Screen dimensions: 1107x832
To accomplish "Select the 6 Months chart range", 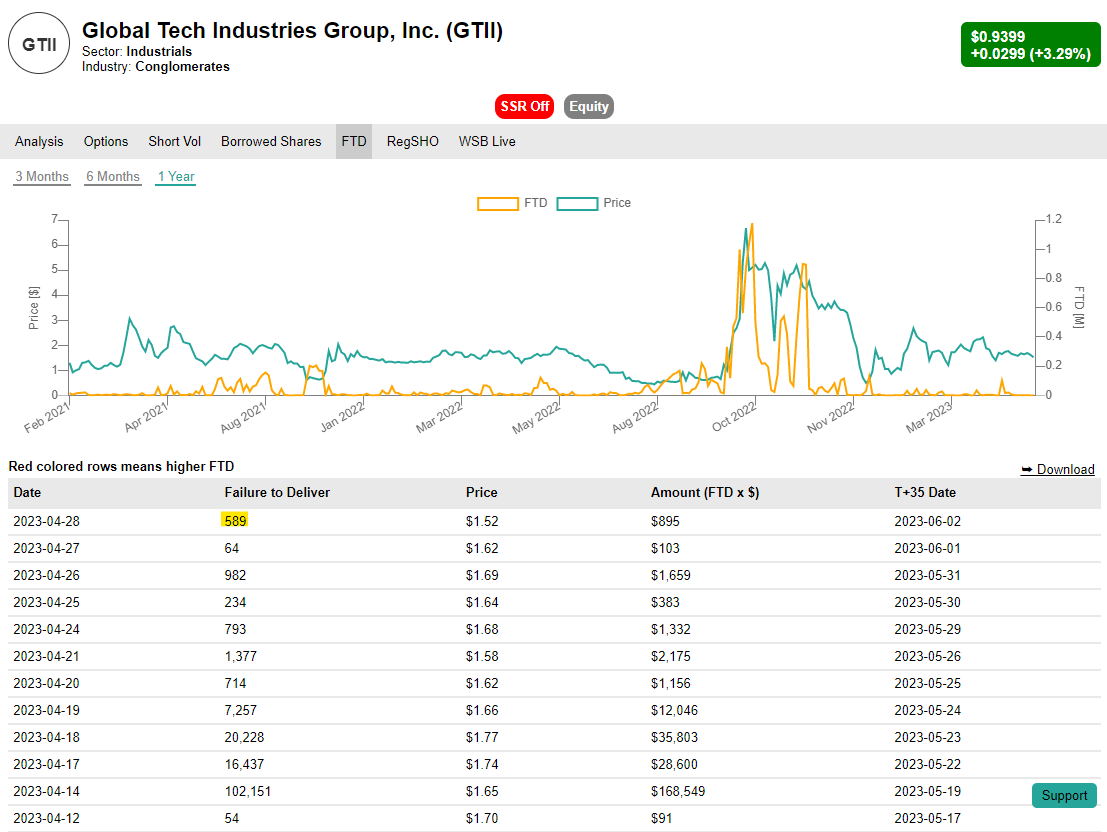I will pos(113,176).
